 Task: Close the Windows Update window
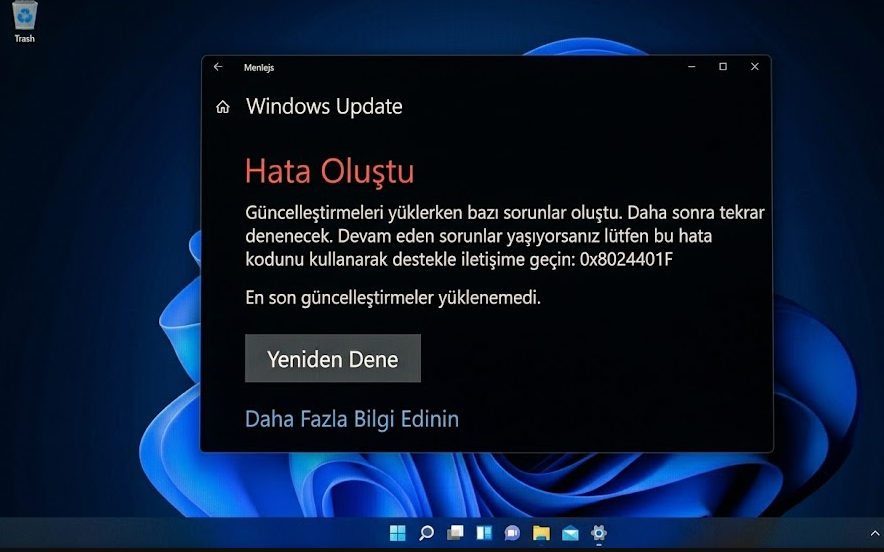tap(755, 67)
